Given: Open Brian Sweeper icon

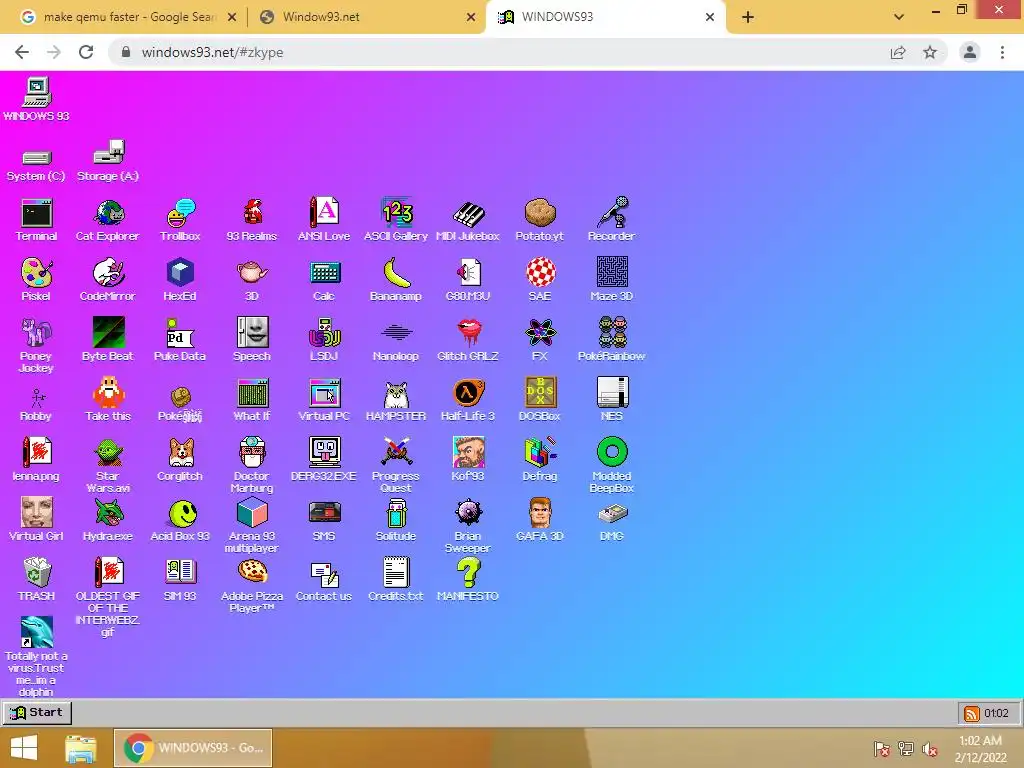Looking at the screenshot, I should coord(468,526).
